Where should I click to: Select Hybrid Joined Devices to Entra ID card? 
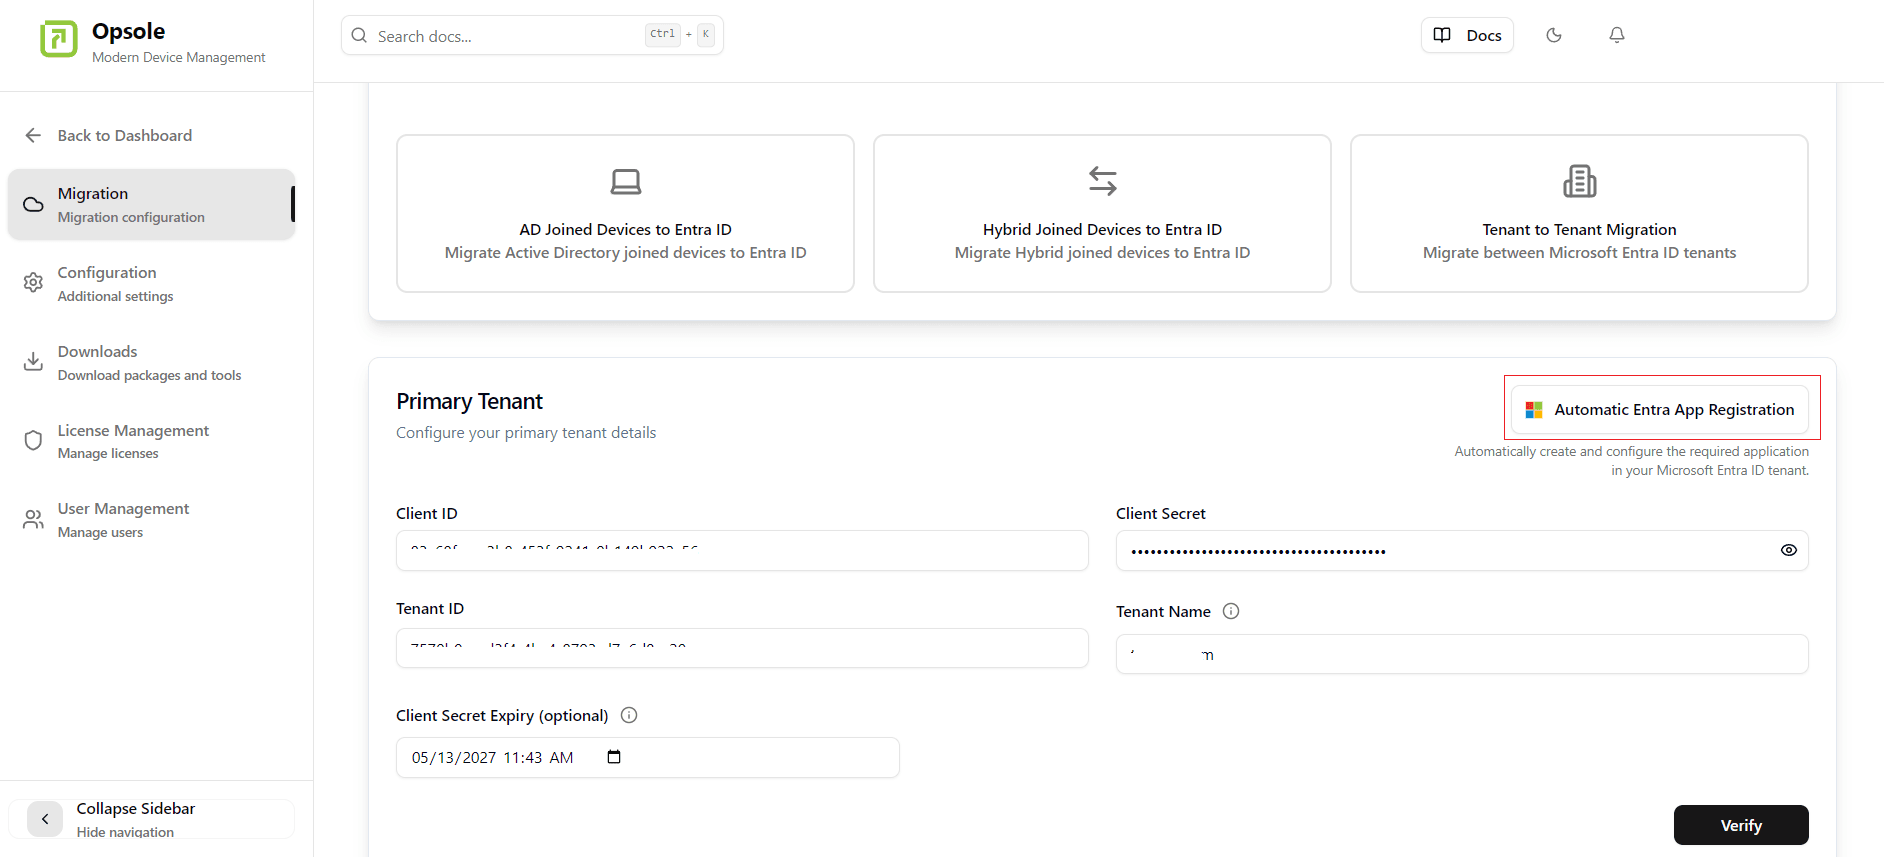point(1102,213)
